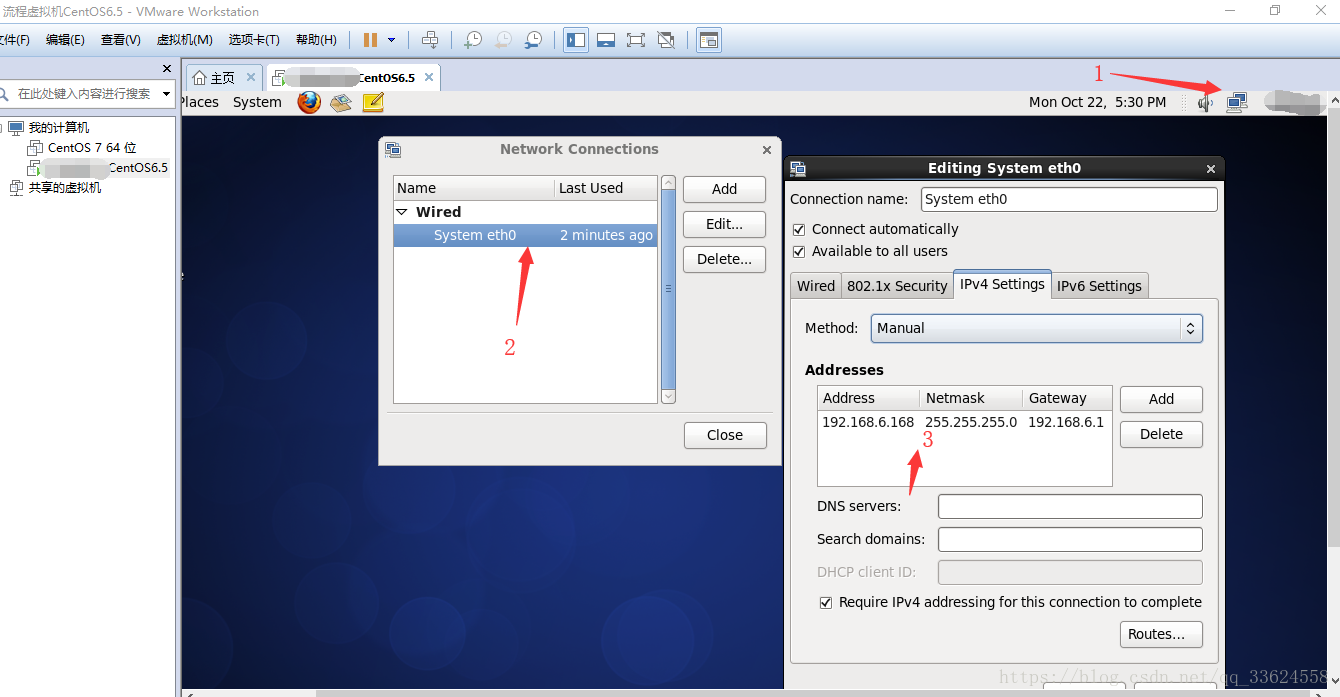Close the 主页 tab

tap(251, 77)
